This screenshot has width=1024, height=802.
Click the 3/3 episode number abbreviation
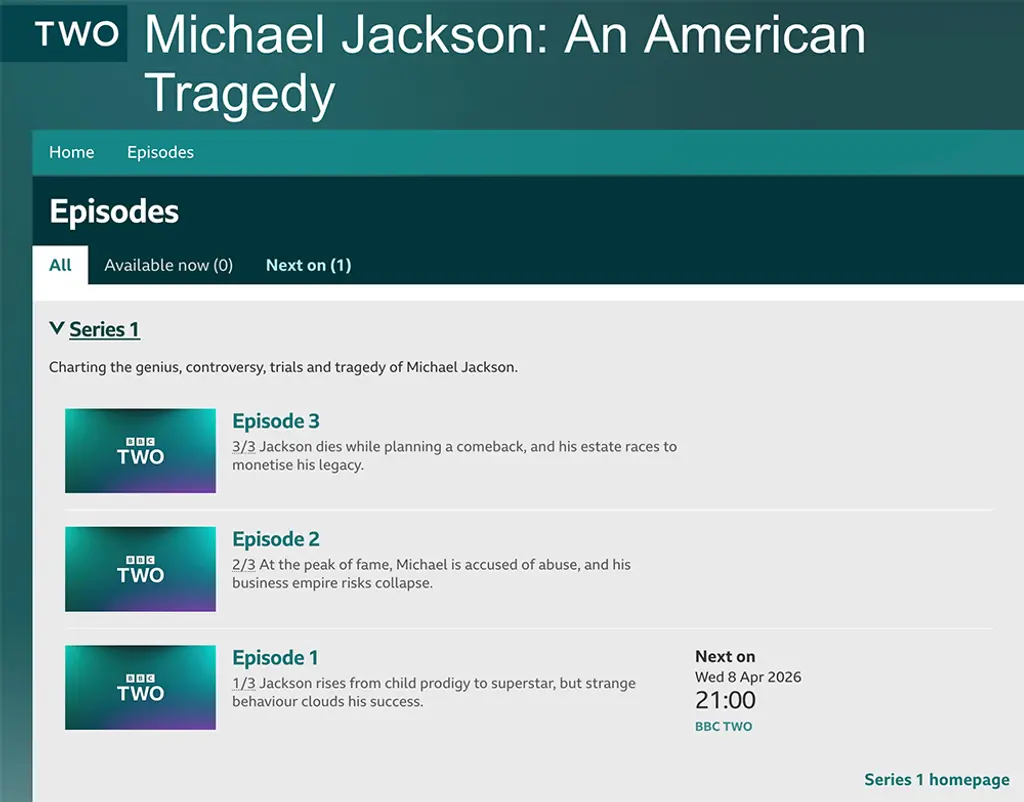[243, 447]
